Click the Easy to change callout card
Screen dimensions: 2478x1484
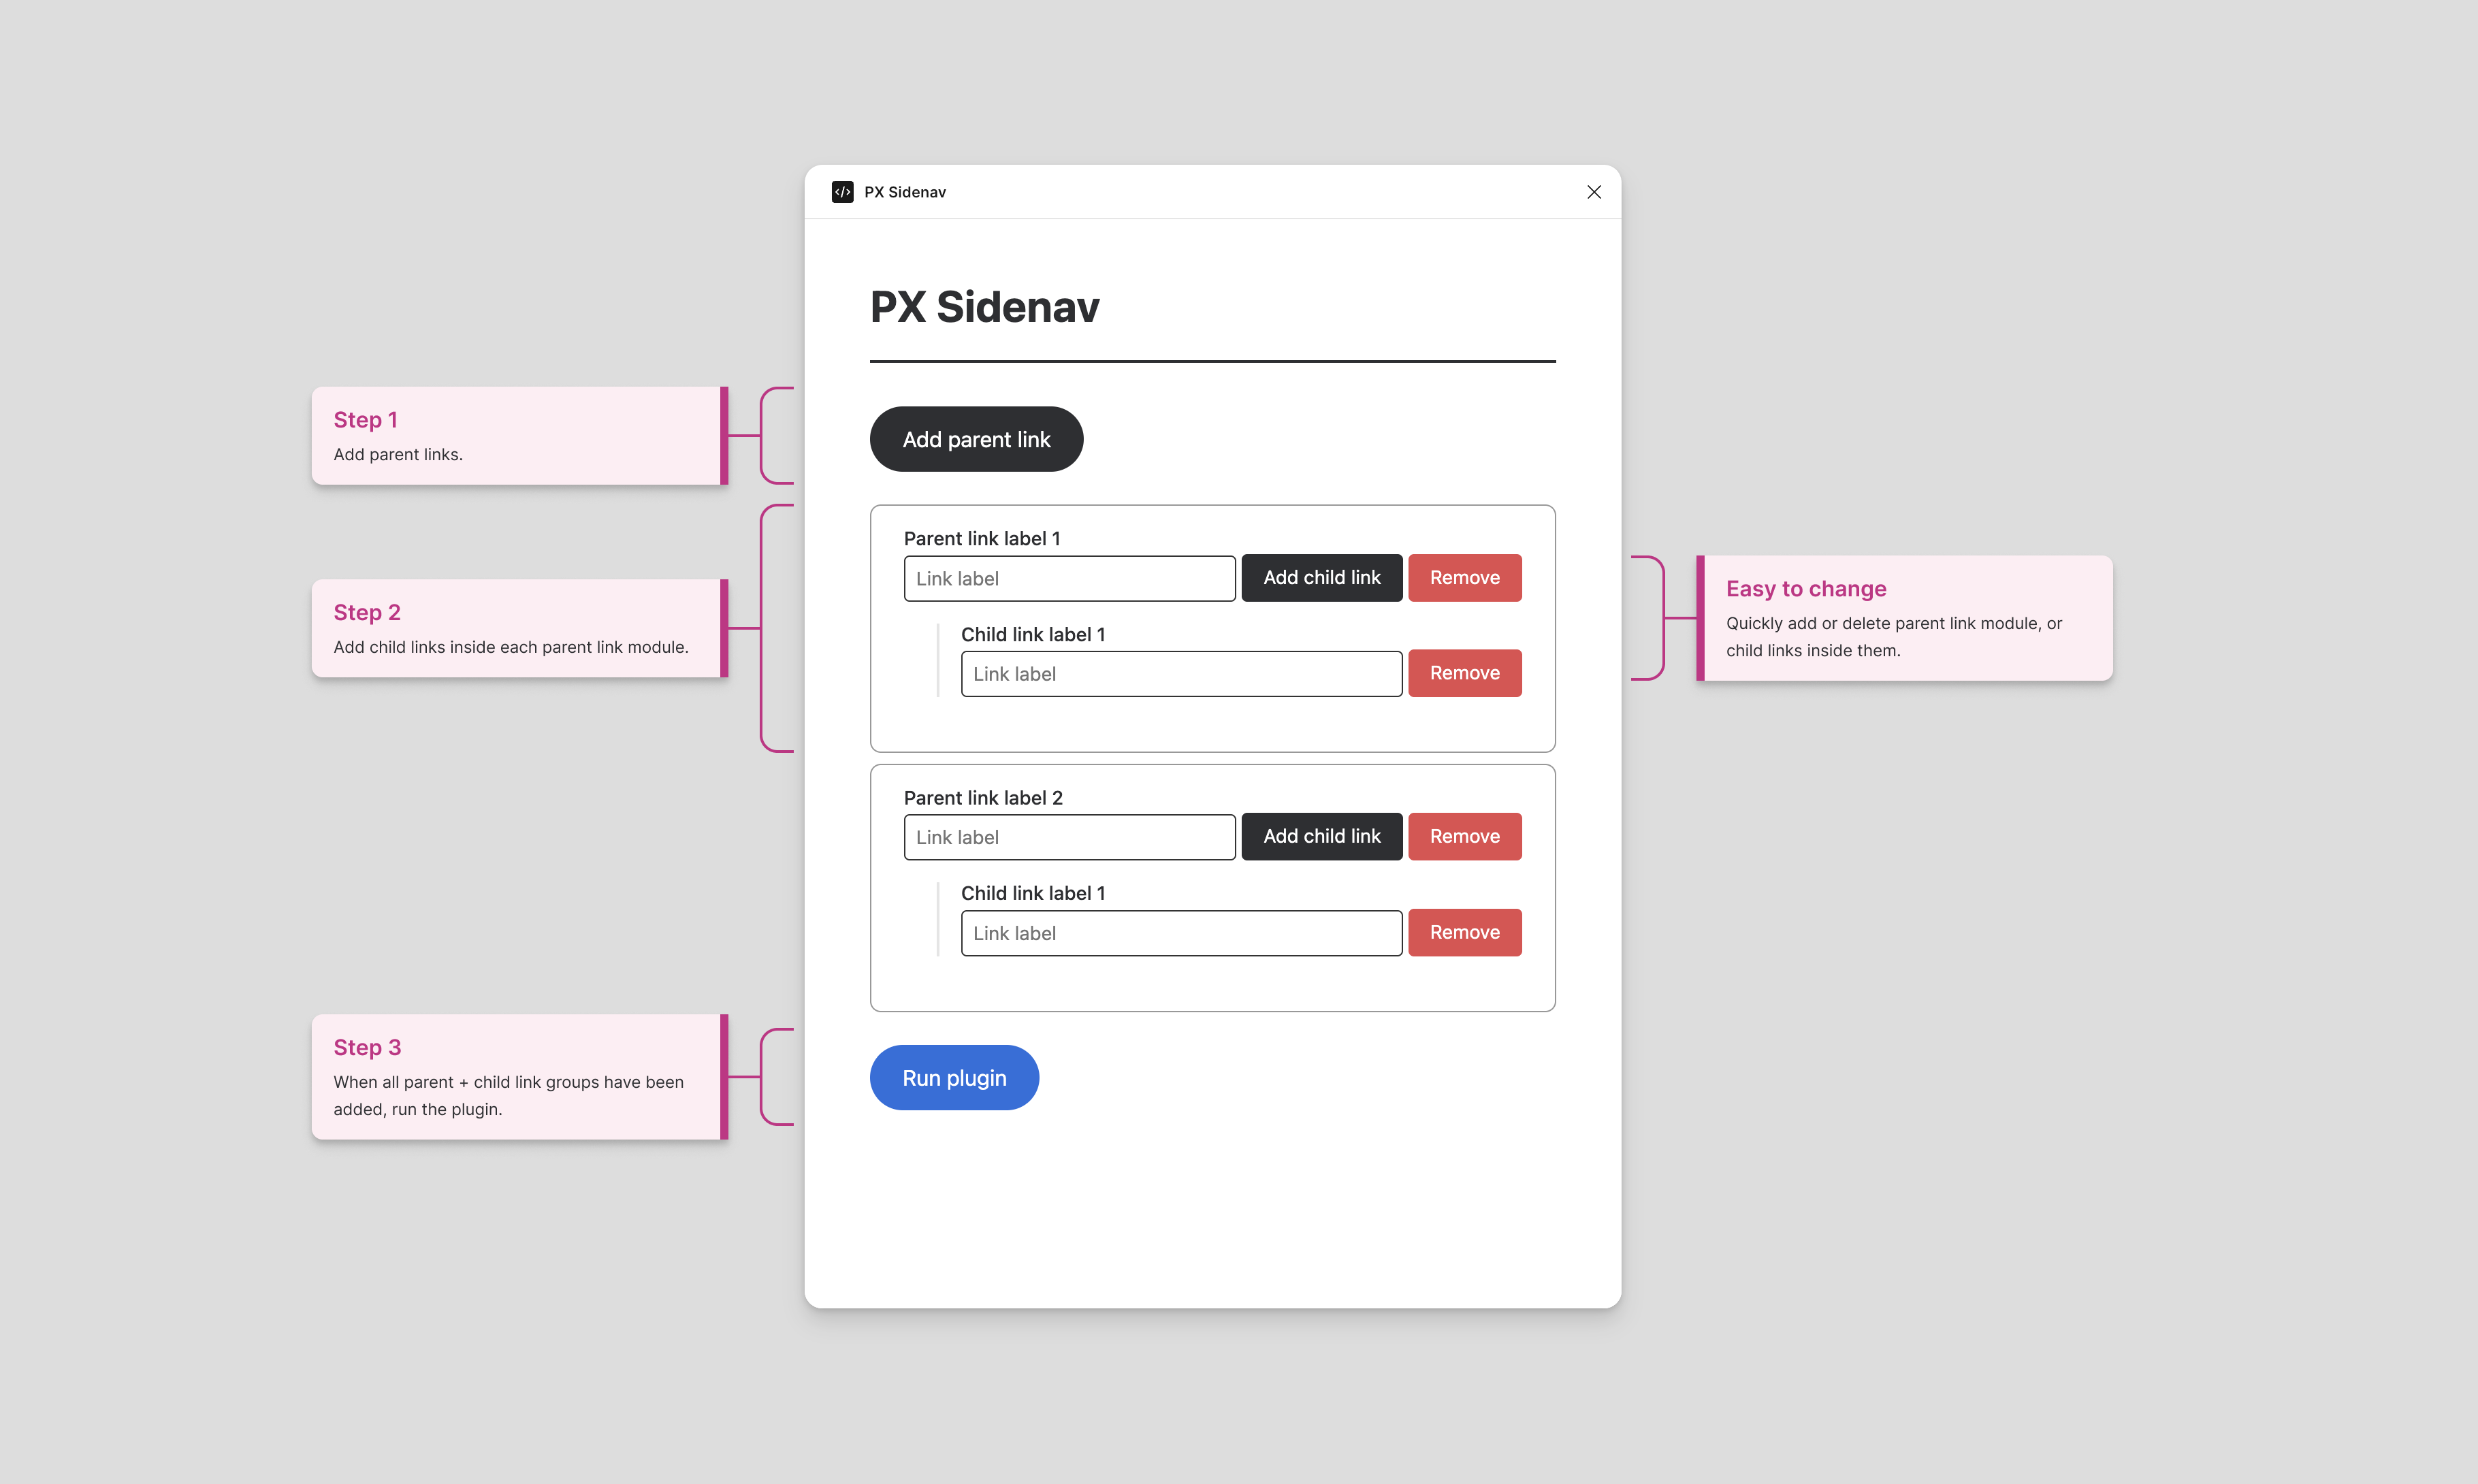pyautogui.click(x=1905, y=618)
